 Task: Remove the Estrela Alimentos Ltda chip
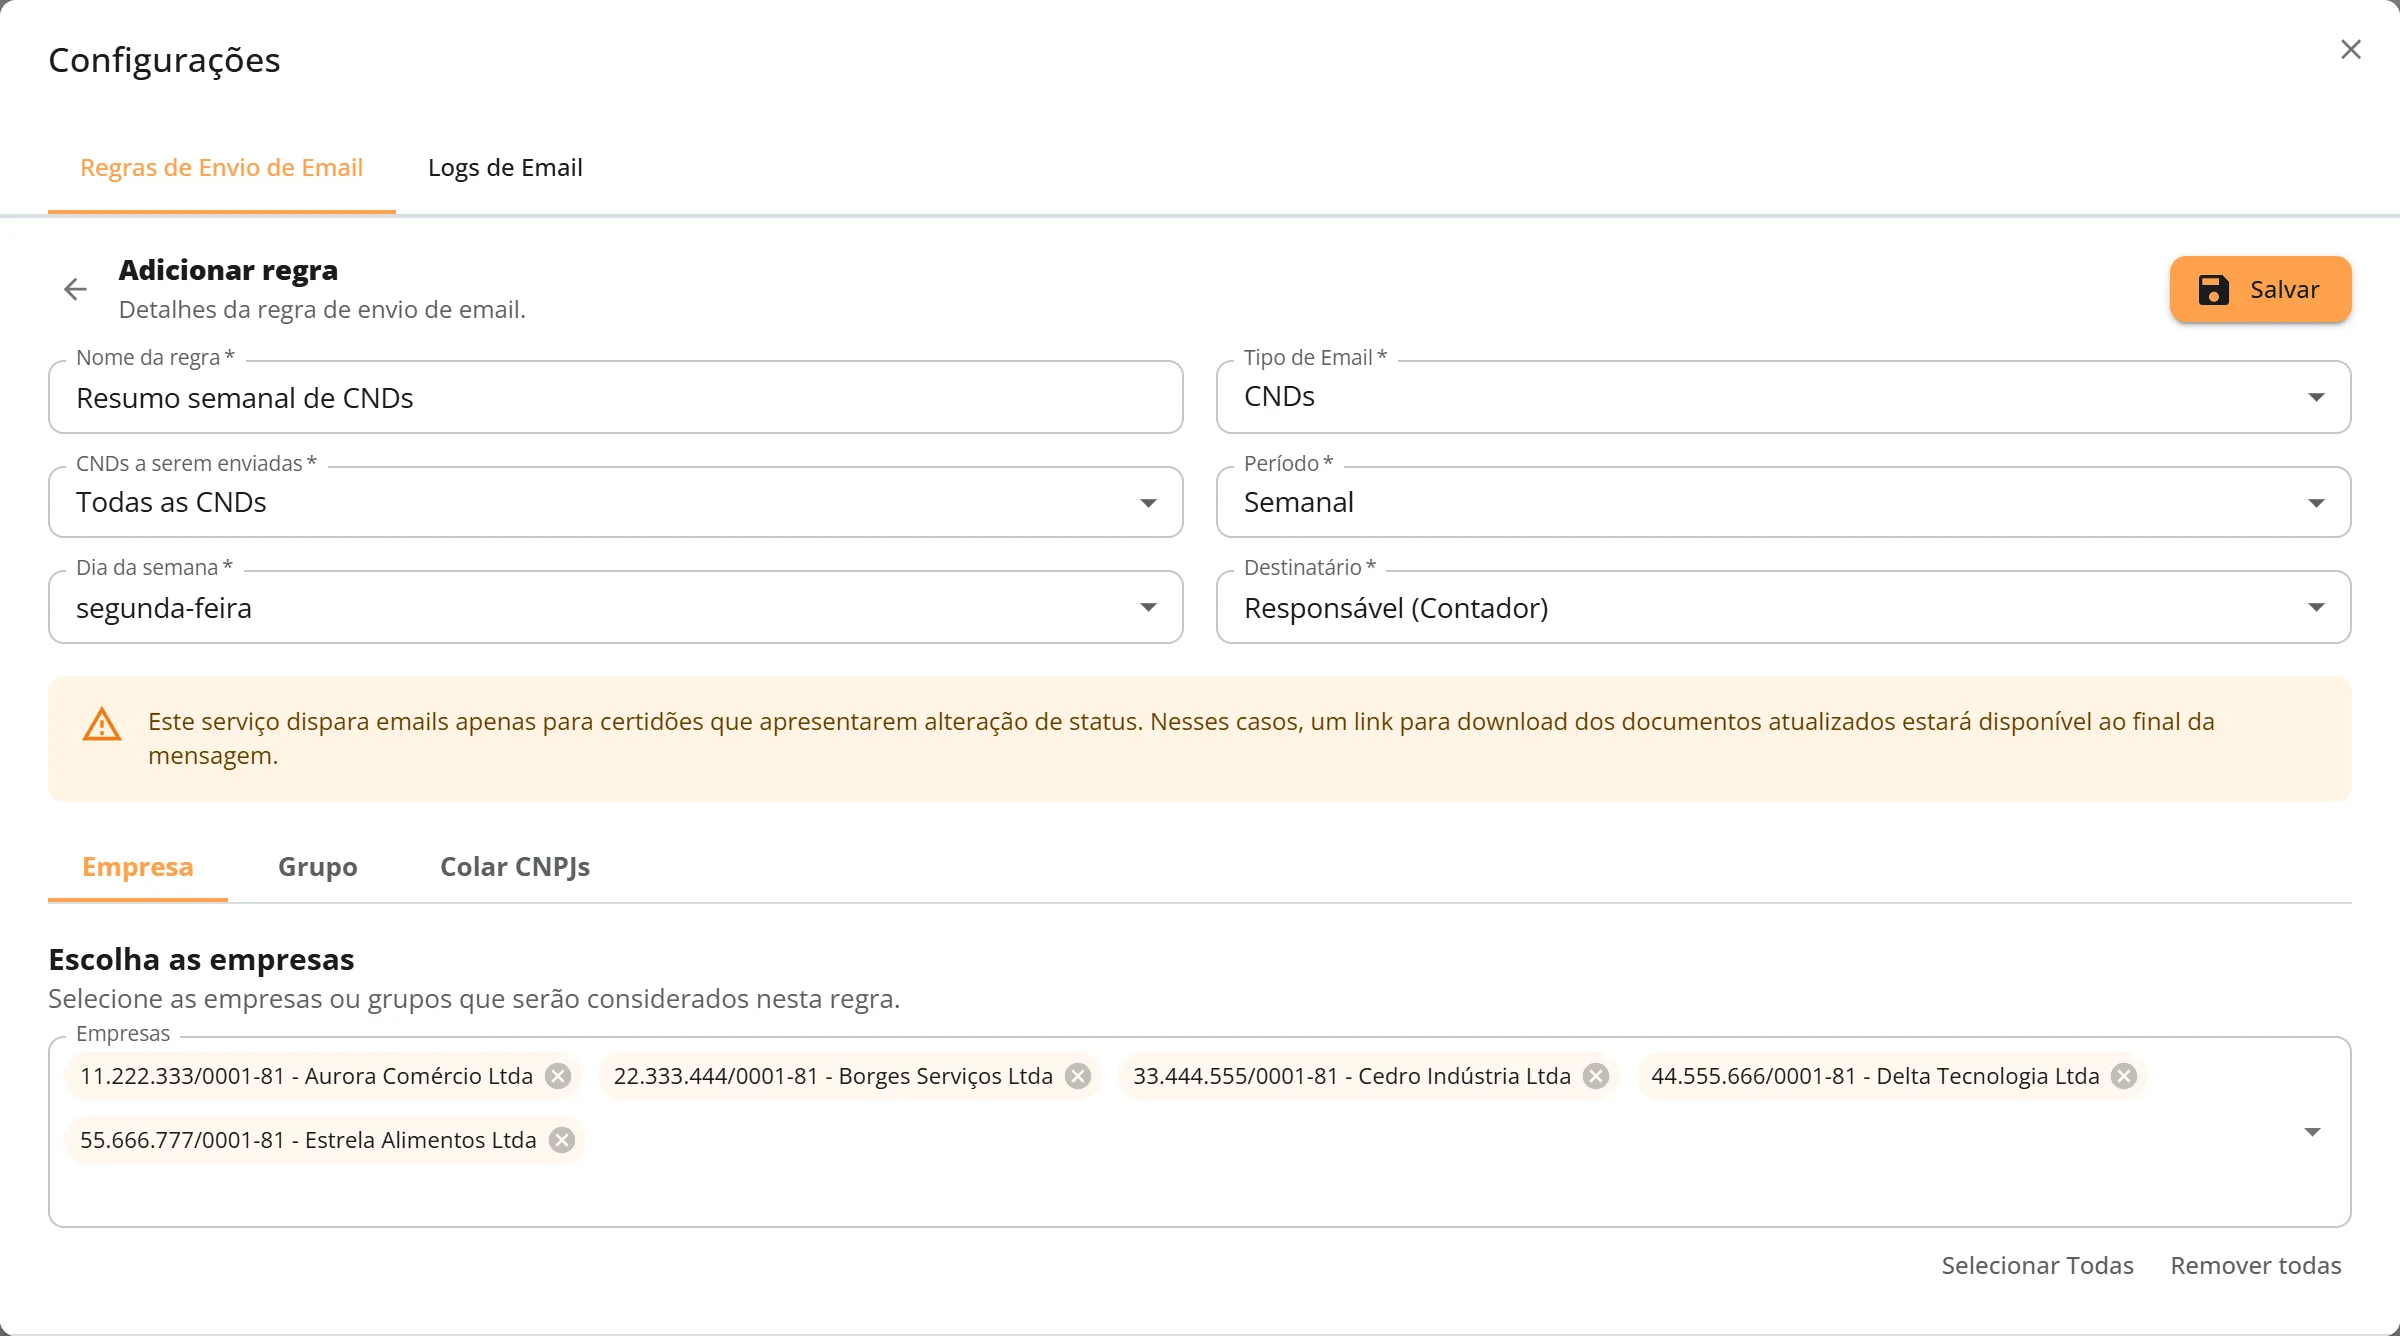point(562,1140)
